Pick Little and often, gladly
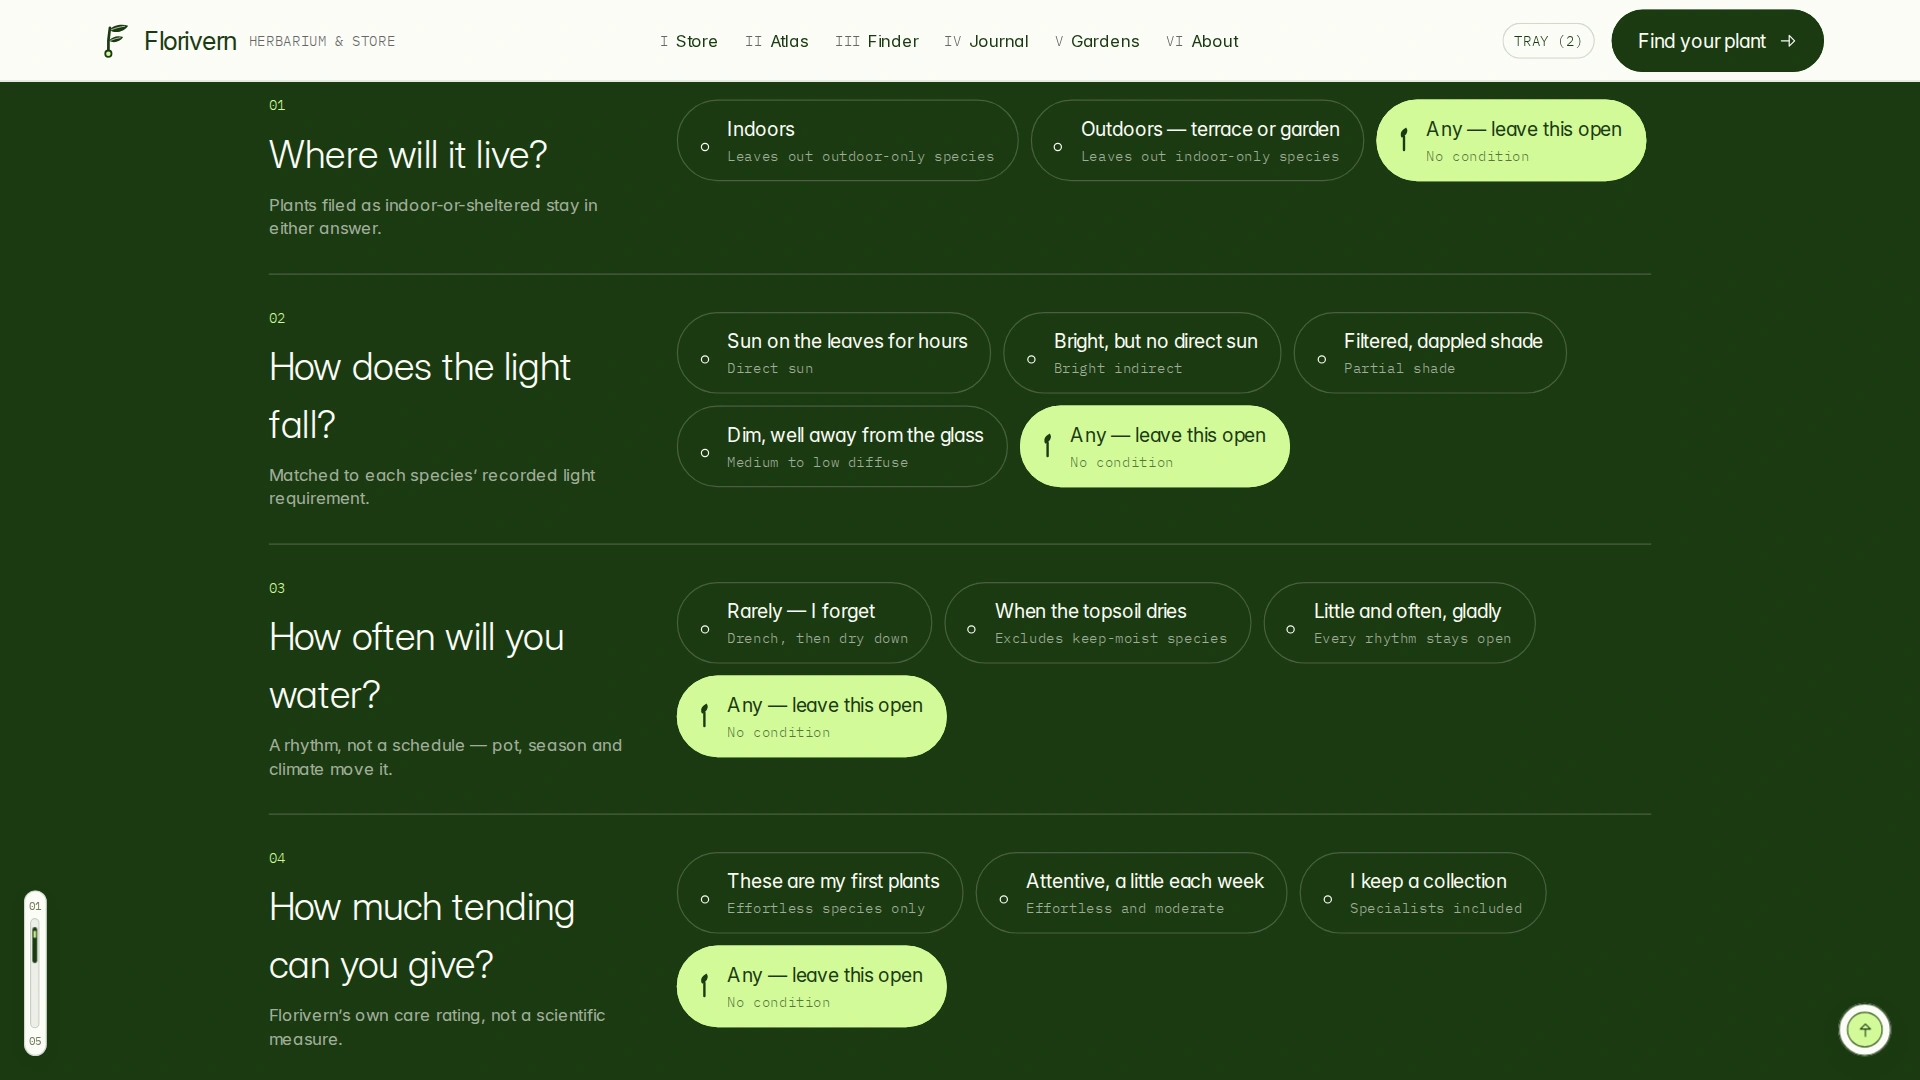 coord(1399,623)
